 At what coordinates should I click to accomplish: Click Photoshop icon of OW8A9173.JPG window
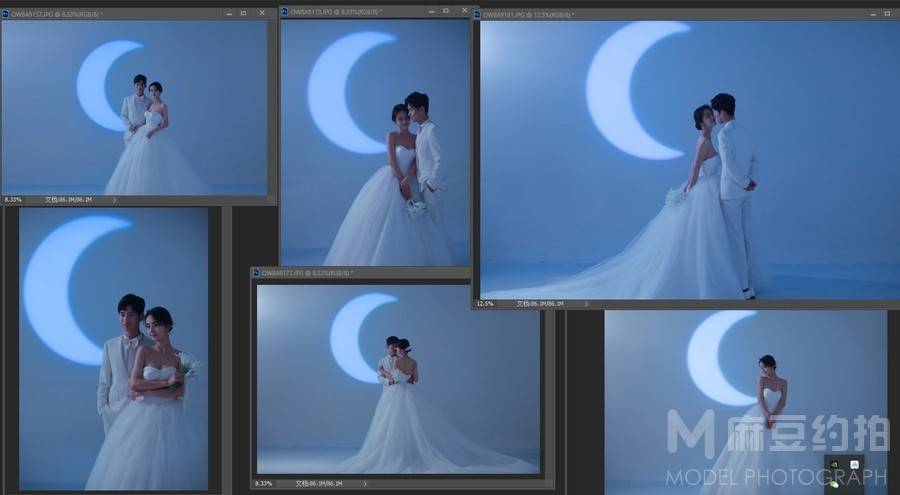pos(285,11)
